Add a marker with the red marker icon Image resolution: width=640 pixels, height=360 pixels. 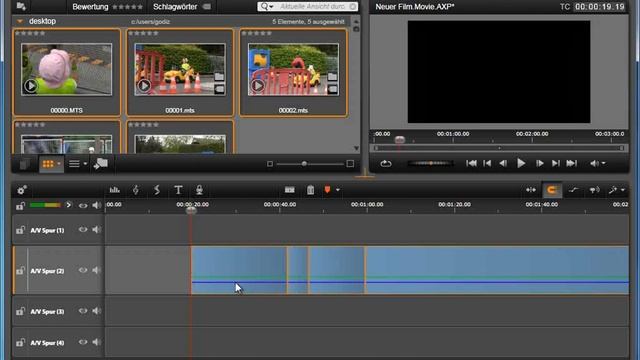[x=327, y=190]
